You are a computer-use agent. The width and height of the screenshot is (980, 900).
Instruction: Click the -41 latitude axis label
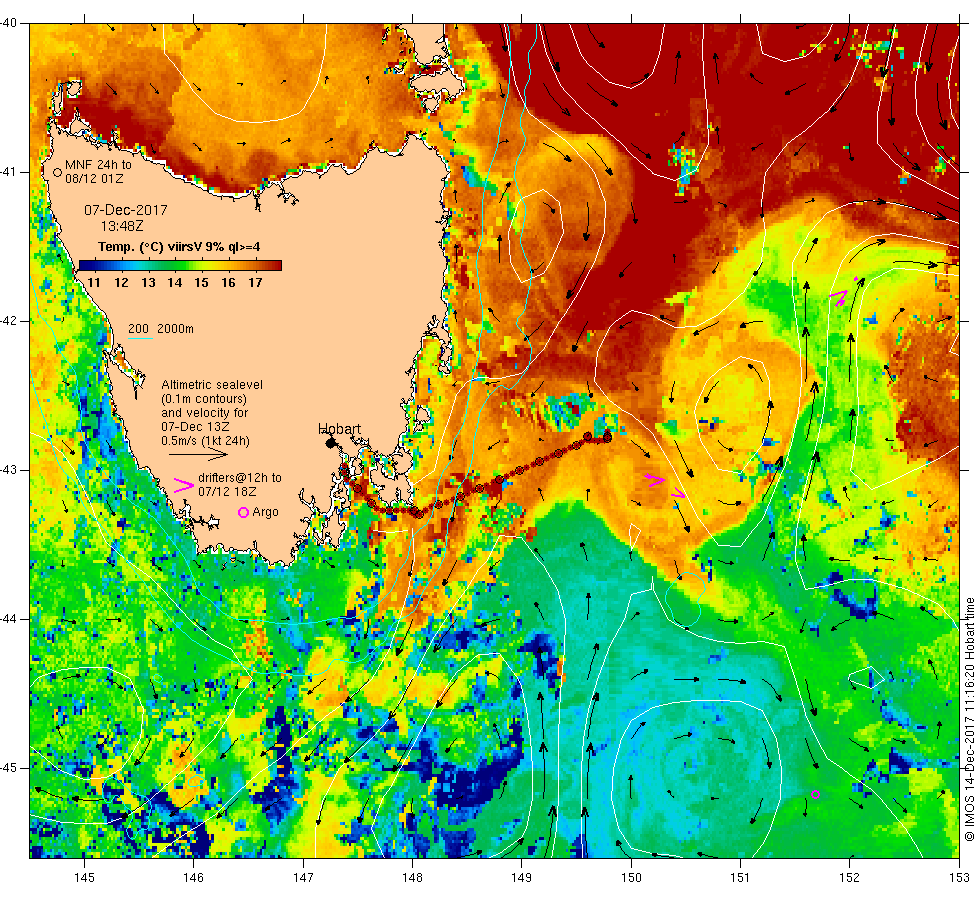(9, 172)
